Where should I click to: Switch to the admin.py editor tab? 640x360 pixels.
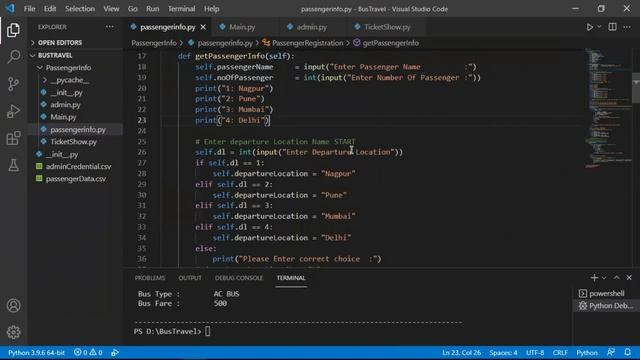[312, 27]
